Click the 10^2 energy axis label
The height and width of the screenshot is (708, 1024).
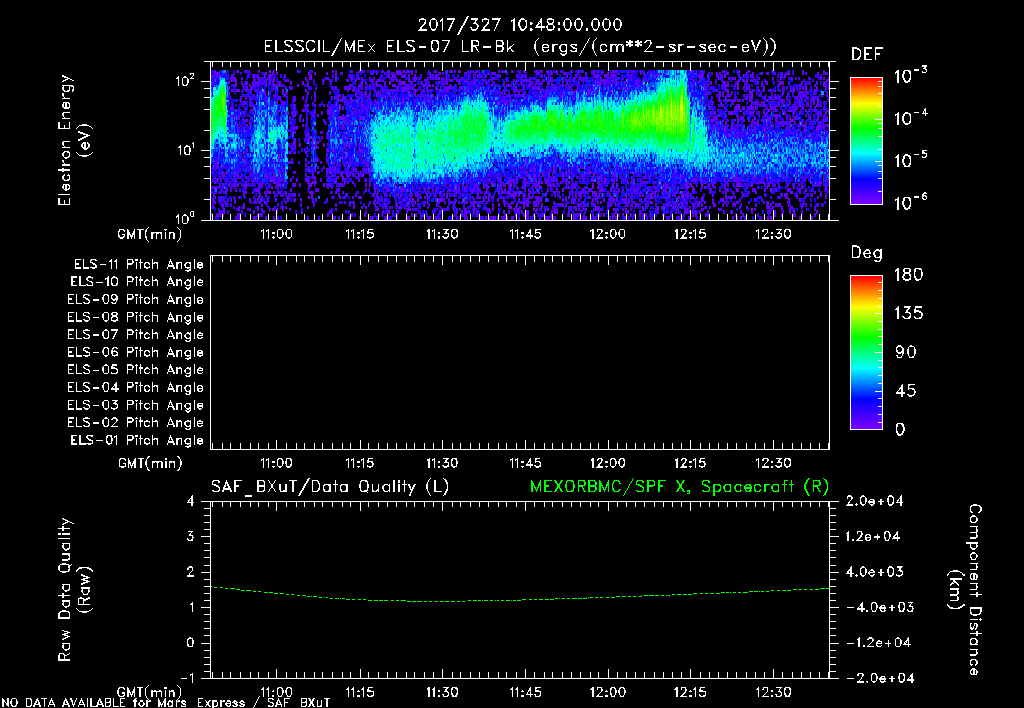point(185,82)
